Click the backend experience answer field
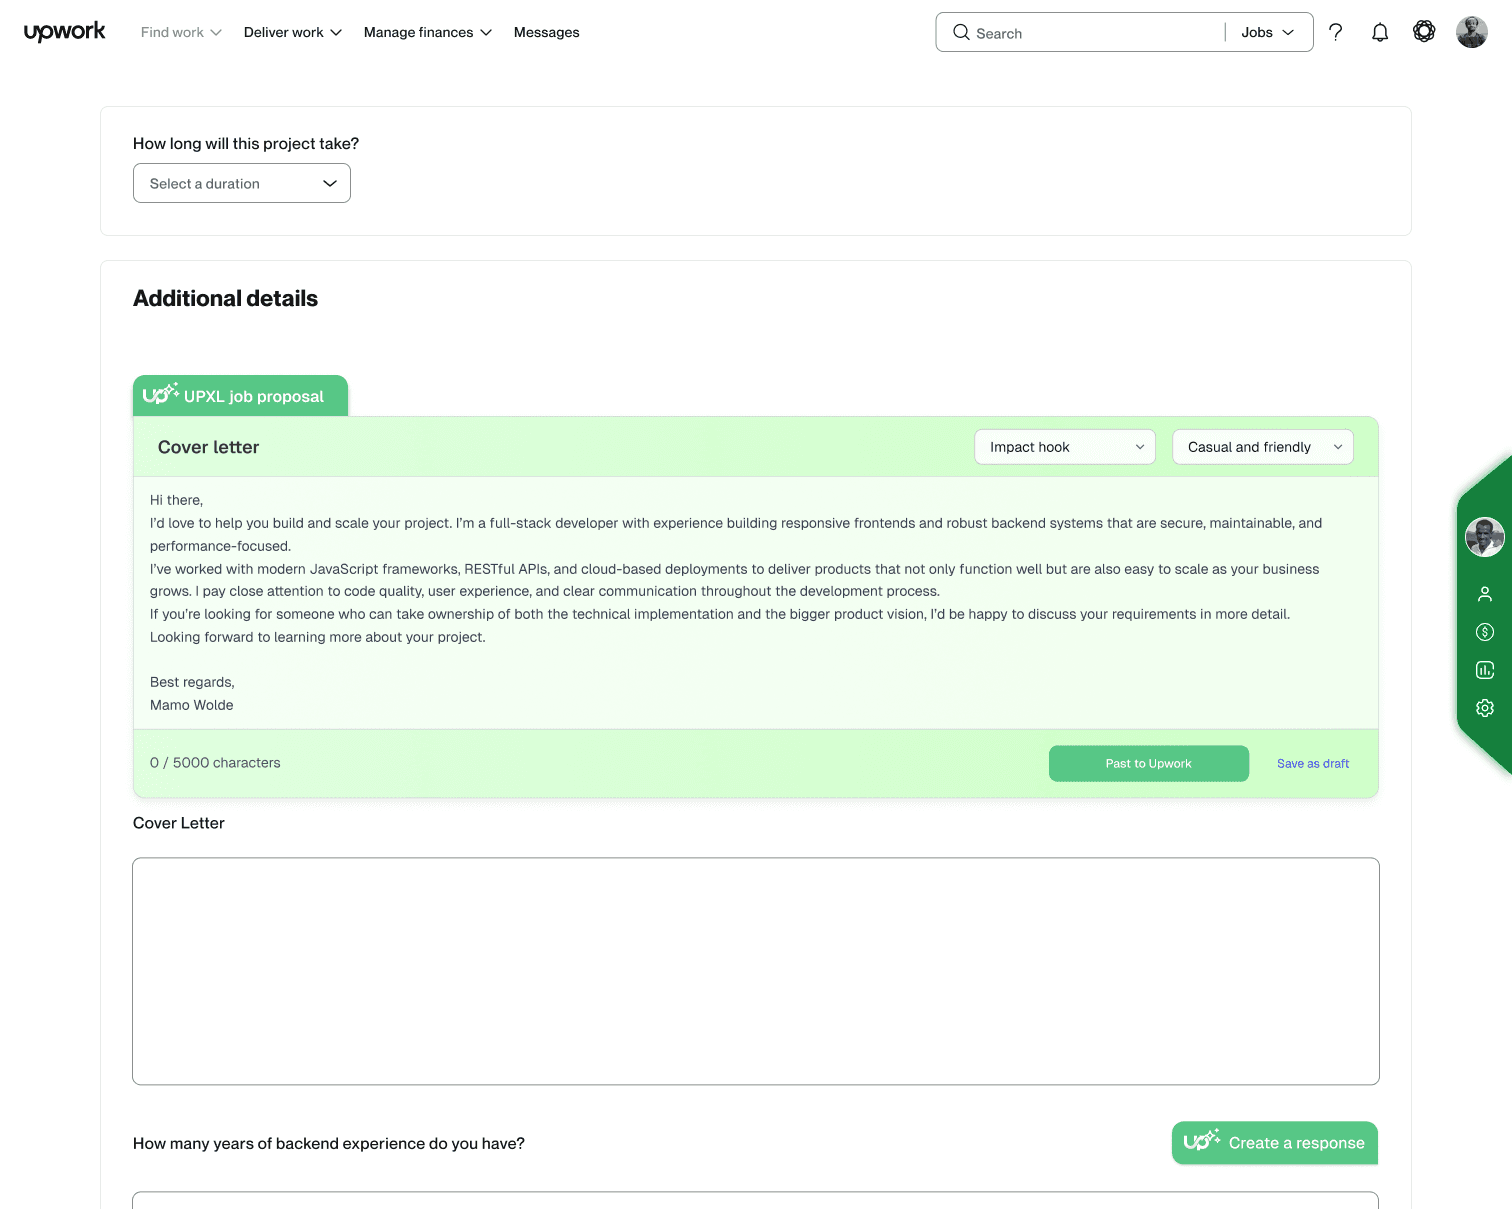This screenshot has width=1512, height=1209. click(x=756, y=1200)
